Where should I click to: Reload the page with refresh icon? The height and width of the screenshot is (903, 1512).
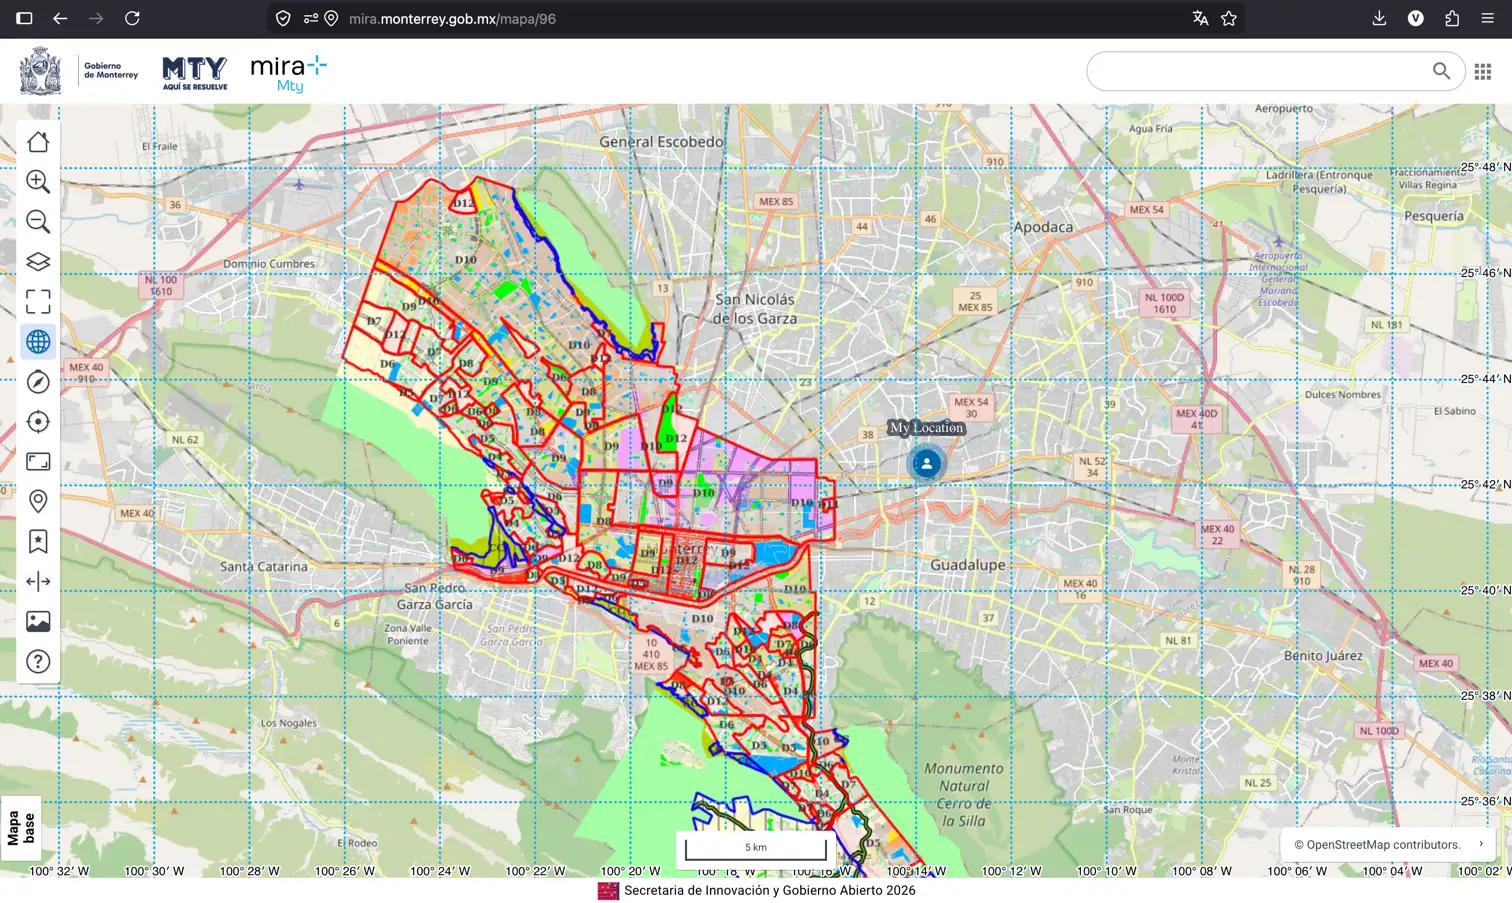(x=132, y=18)
